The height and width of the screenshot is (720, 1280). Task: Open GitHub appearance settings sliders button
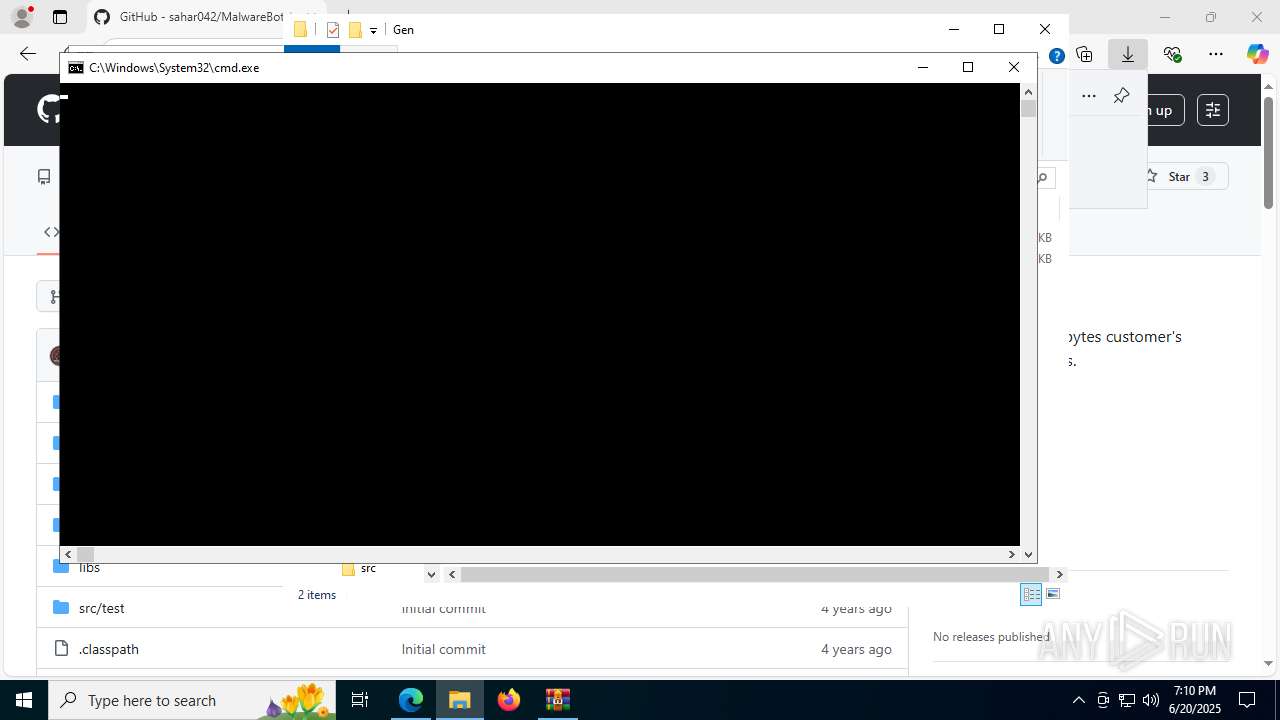coord(1212,110)
